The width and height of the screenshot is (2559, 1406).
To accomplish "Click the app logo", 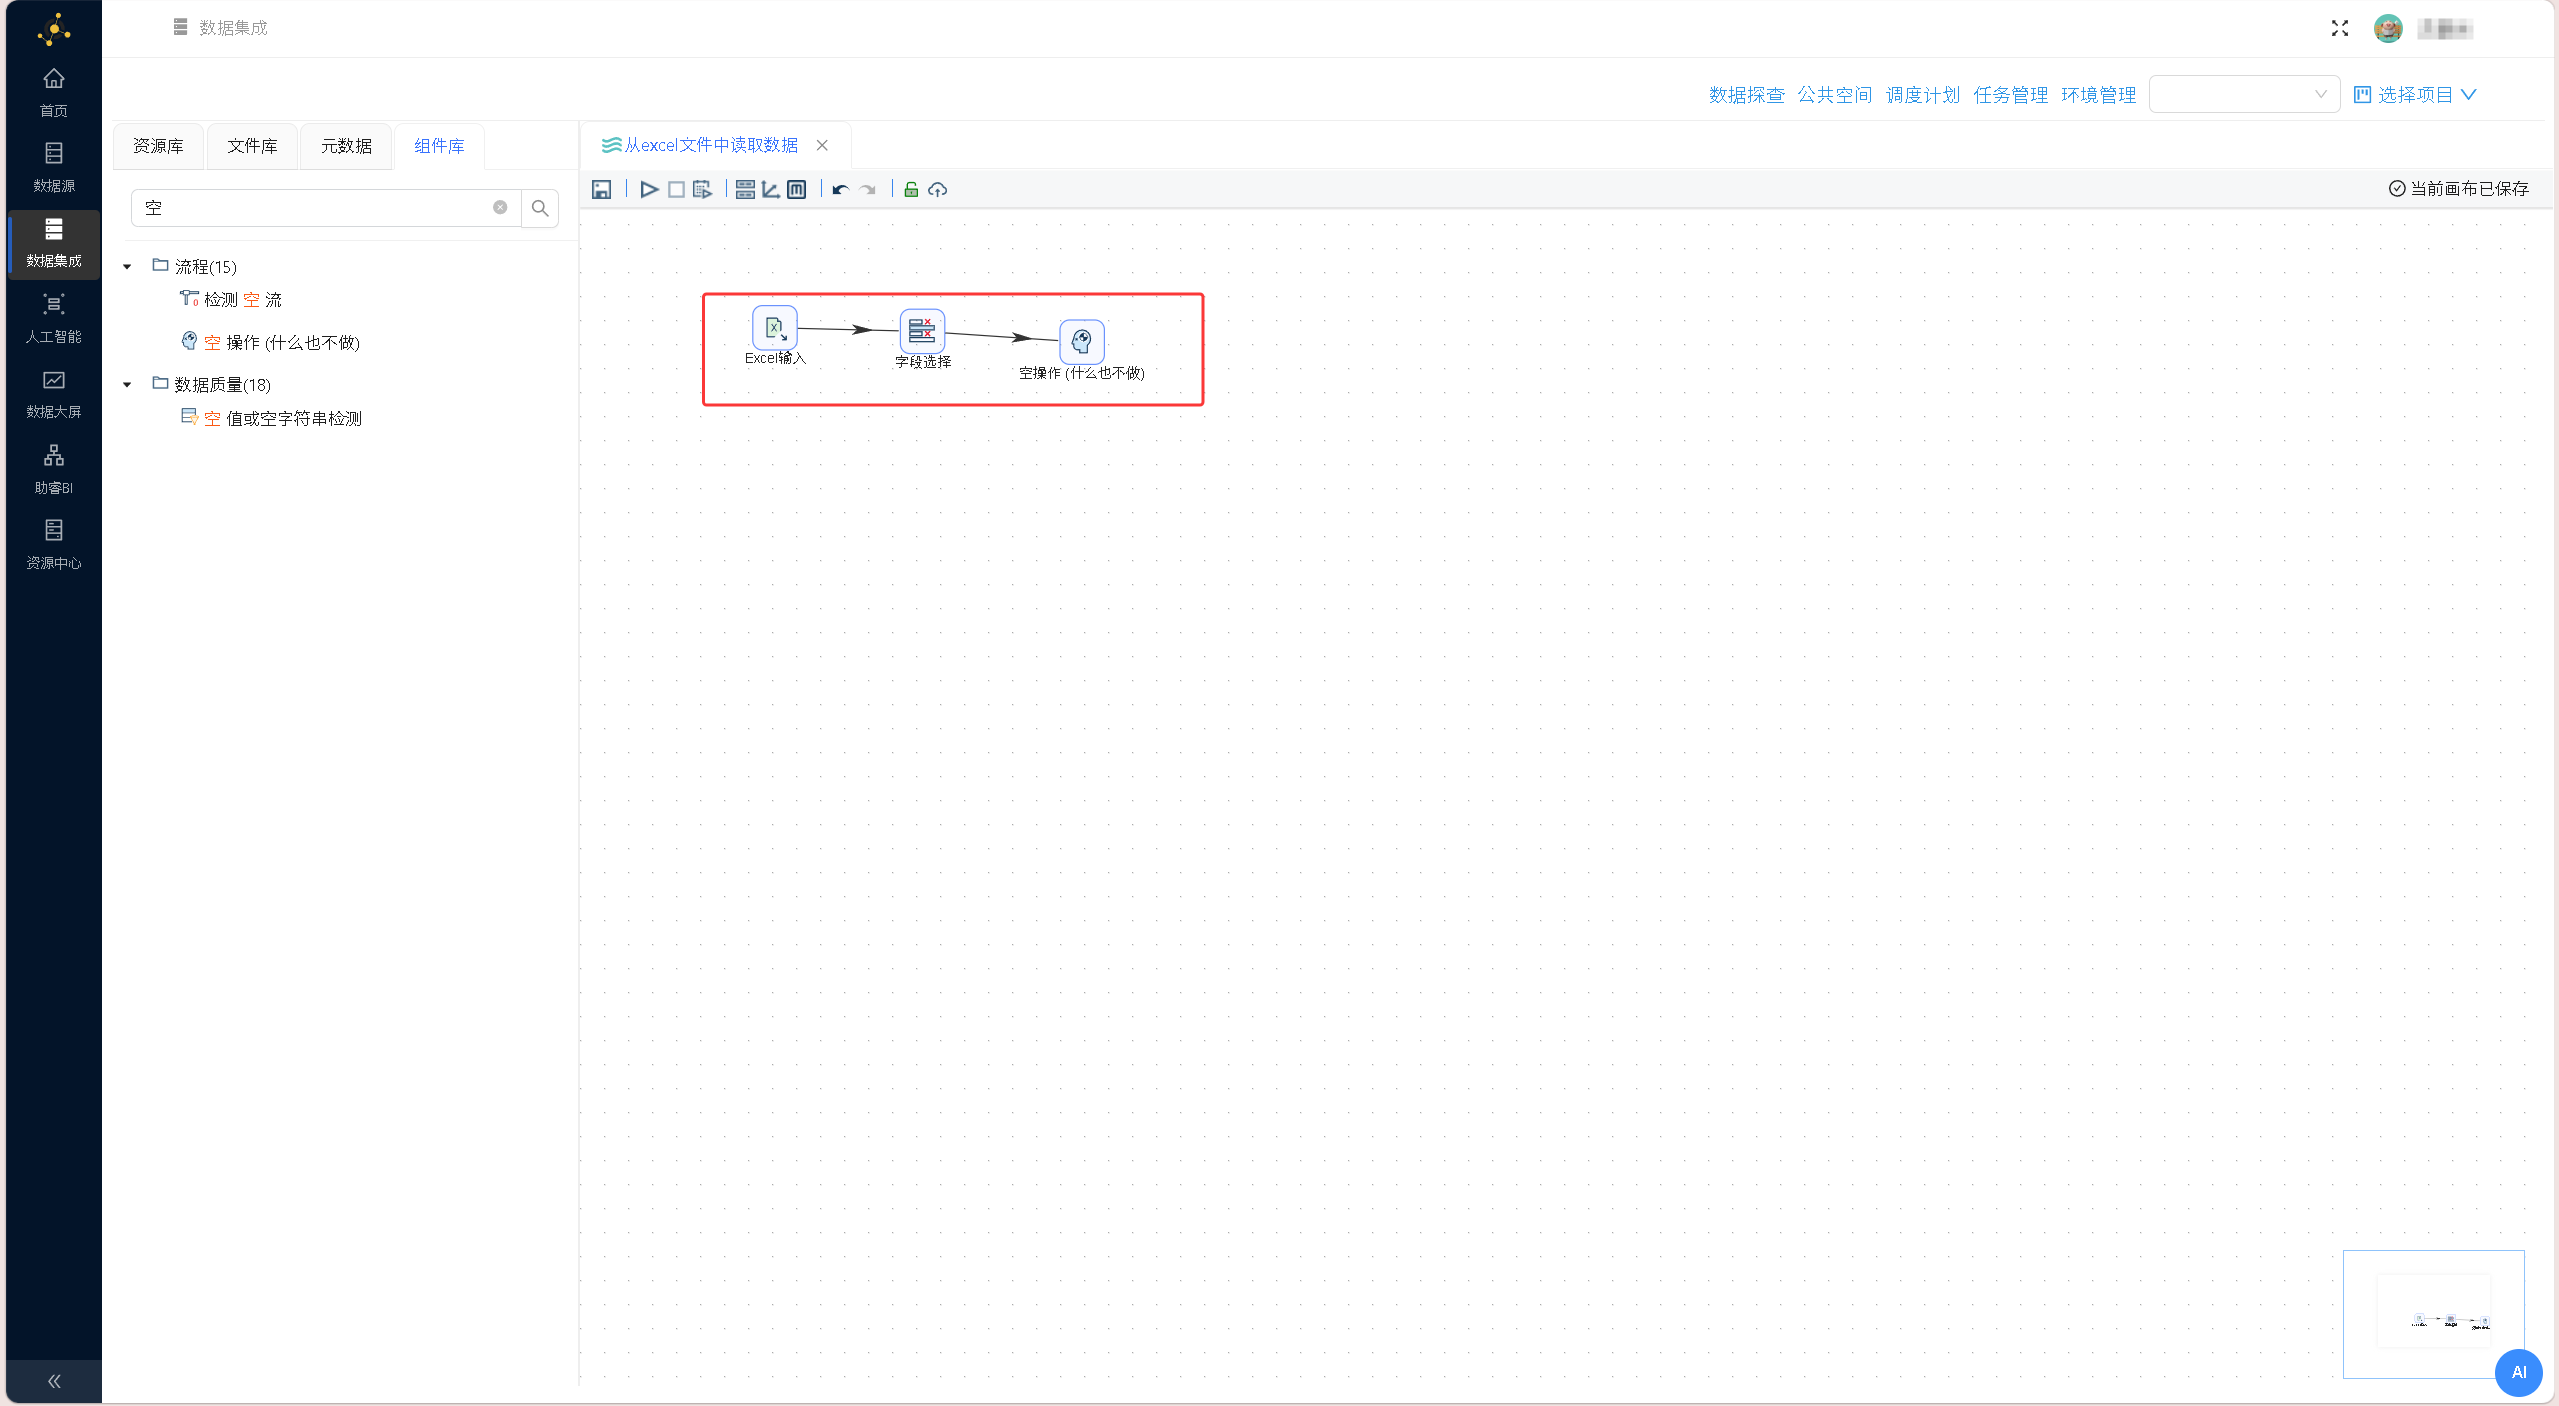I will click(x=54, y=30).
